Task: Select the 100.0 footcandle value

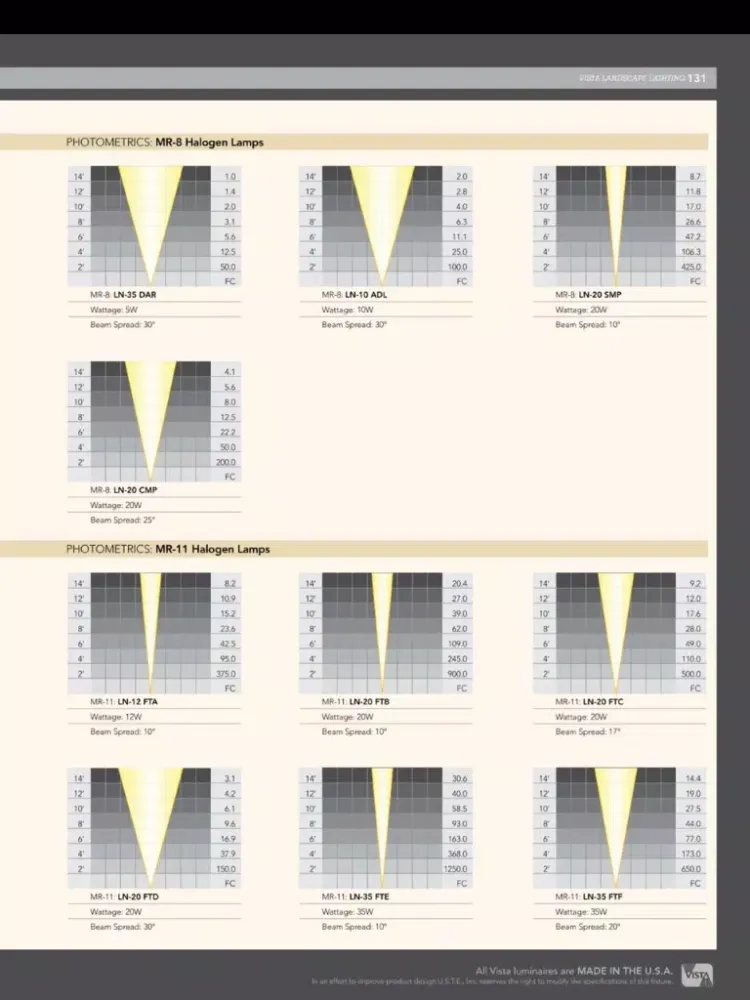Action: tap(457, 267)
